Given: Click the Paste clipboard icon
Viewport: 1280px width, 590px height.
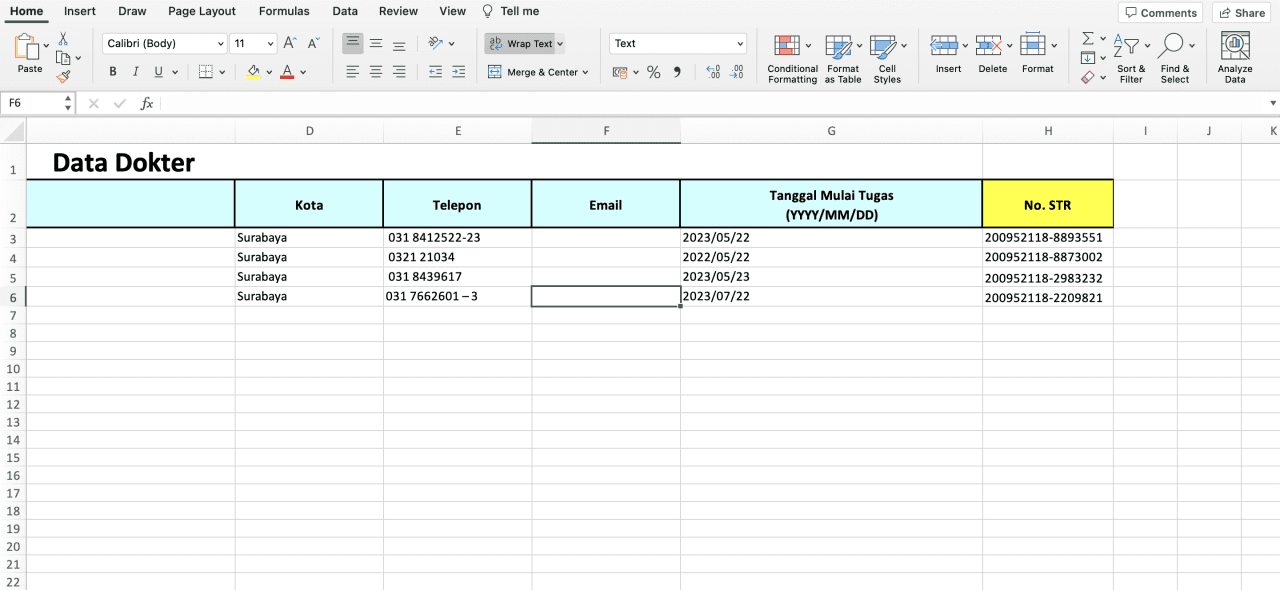Looking at the screenshot, I should (x=27, y=46).
